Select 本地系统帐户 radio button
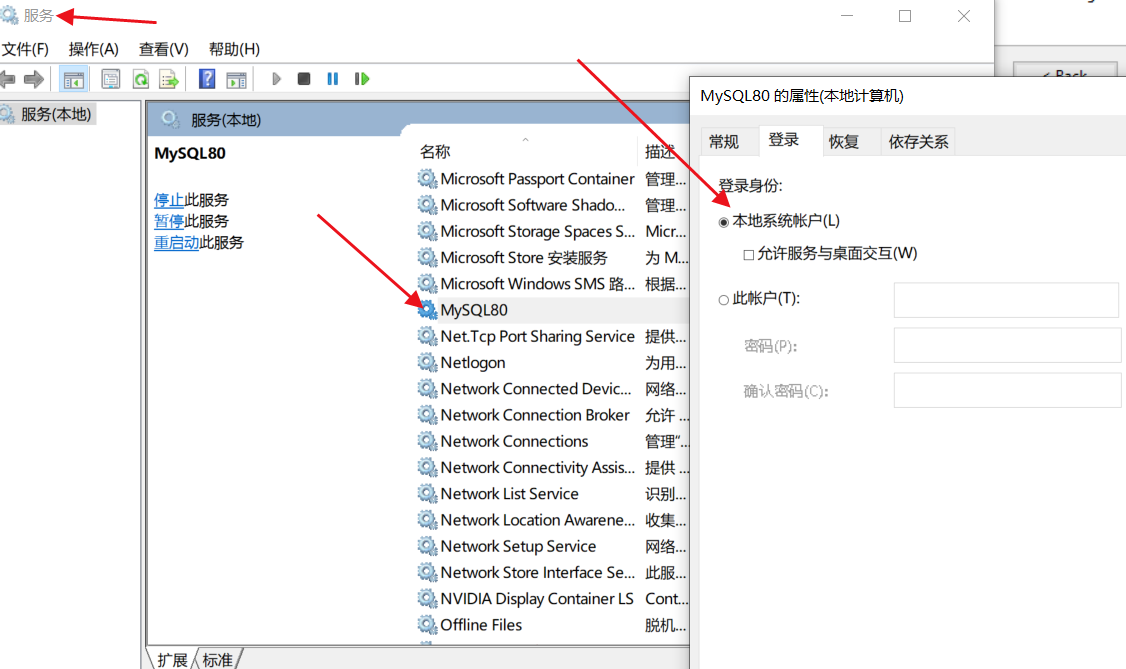1126x669 pixels. click(723, 221)
